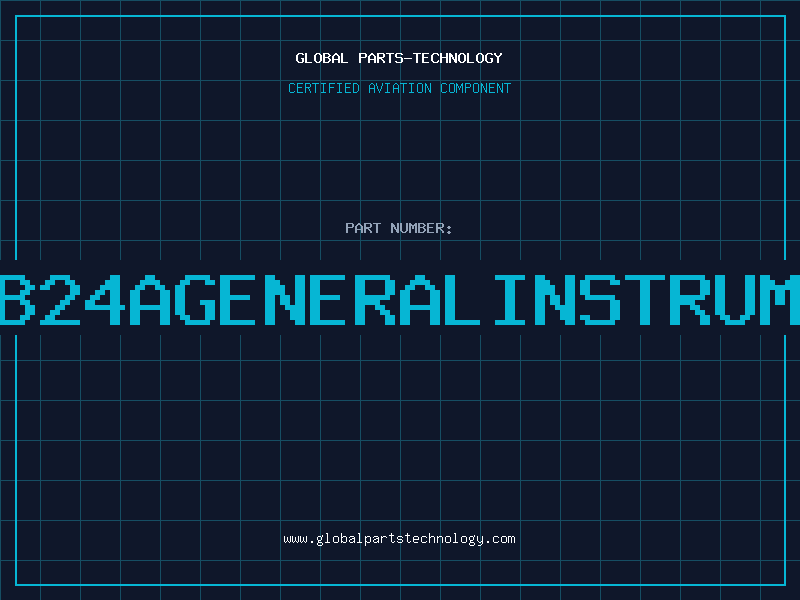Click the large digit 2 in the part number
The height and width of the screenshot is (600, 800).
[x=59, y=300]
